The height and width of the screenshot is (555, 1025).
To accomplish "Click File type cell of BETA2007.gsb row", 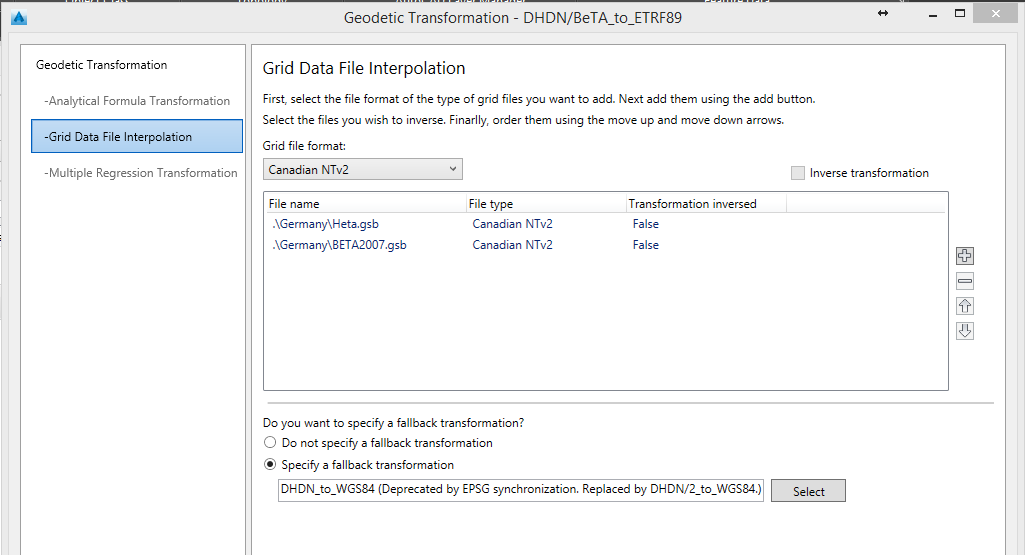I will tap(512, 244).
